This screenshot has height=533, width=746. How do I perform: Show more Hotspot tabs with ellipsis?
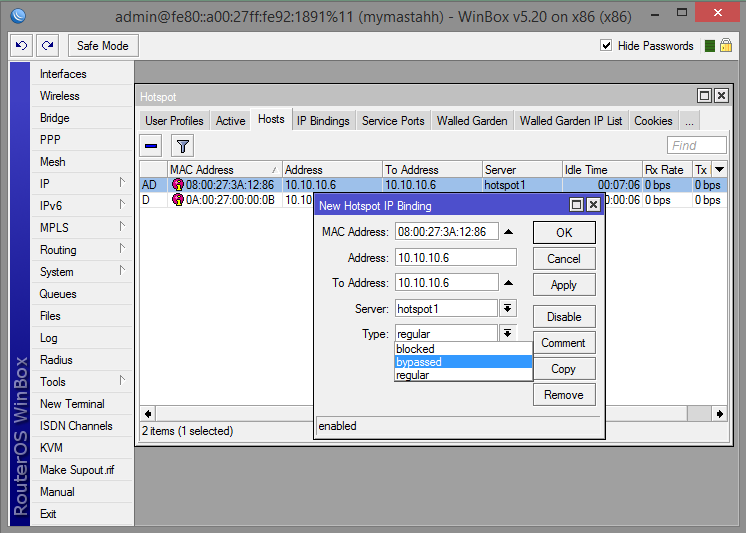[x=689, y=121]
